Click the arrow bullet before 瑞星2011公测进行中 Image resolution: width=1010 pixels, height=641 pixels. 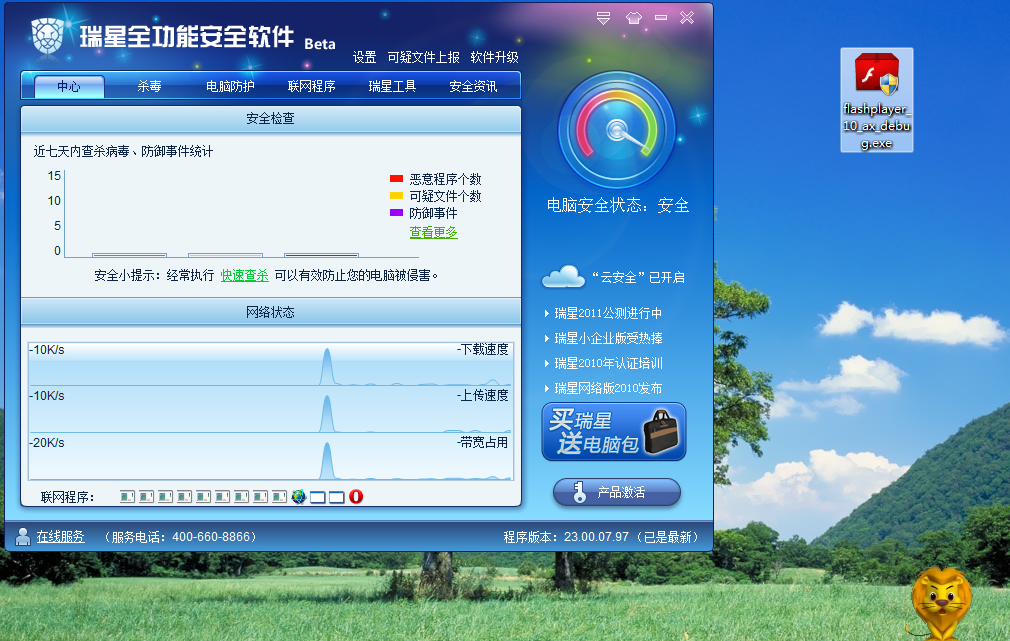click(547, 314)
